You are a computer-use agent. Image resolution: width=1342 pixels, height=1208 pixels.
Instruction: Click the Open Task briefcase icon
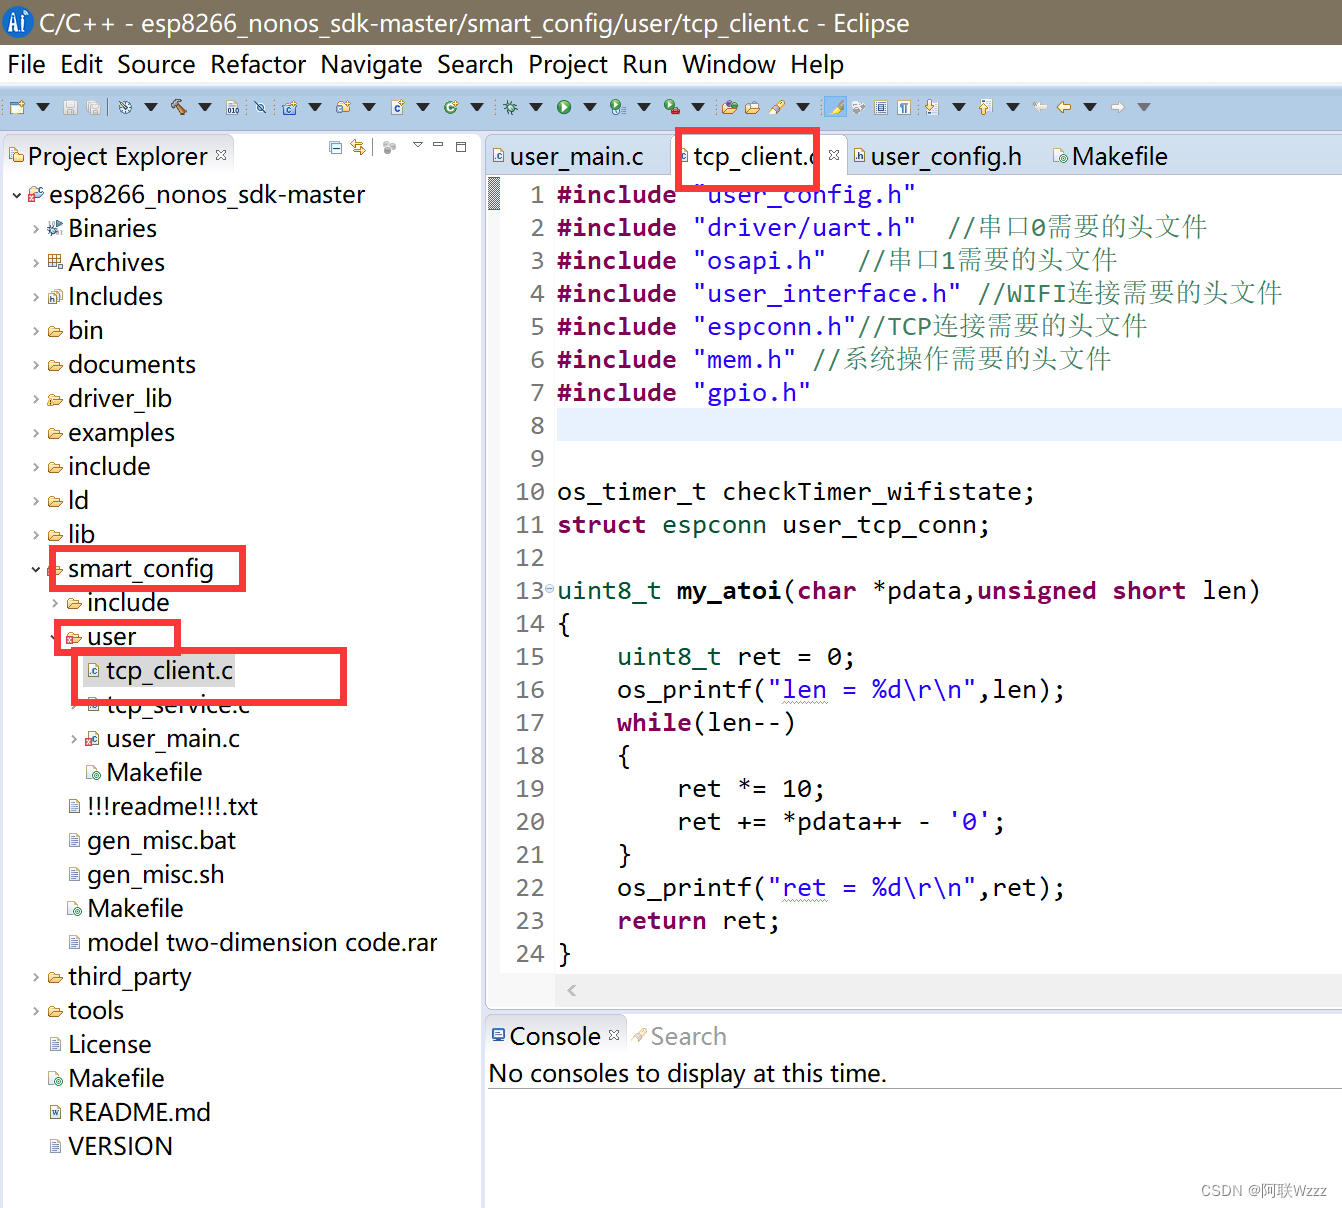point(752,107)
